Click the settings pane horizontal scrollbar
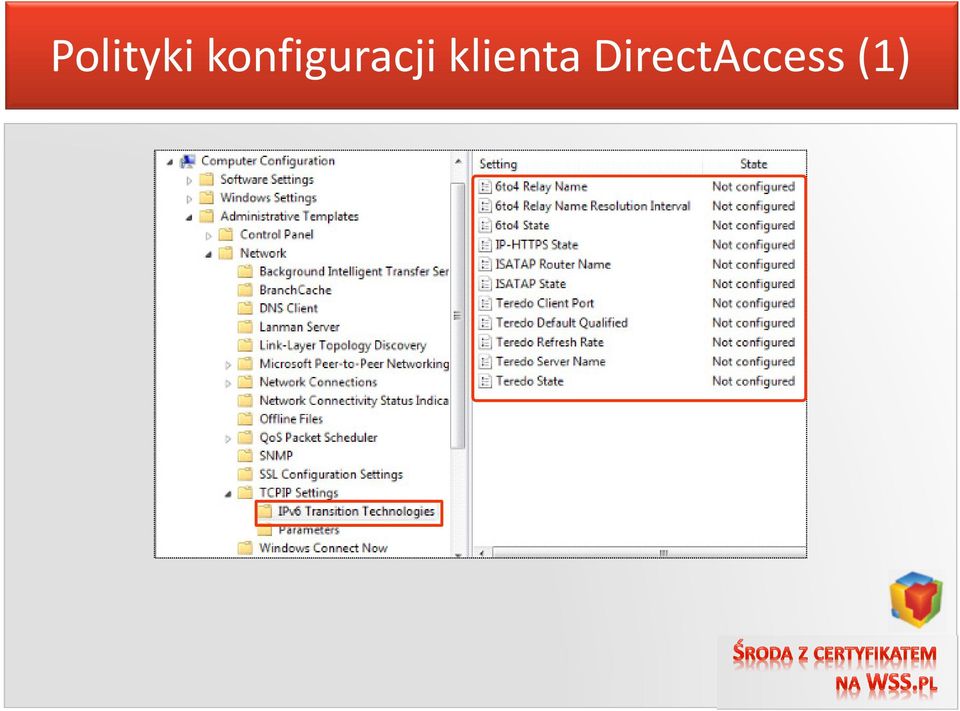 click(650, 553)
